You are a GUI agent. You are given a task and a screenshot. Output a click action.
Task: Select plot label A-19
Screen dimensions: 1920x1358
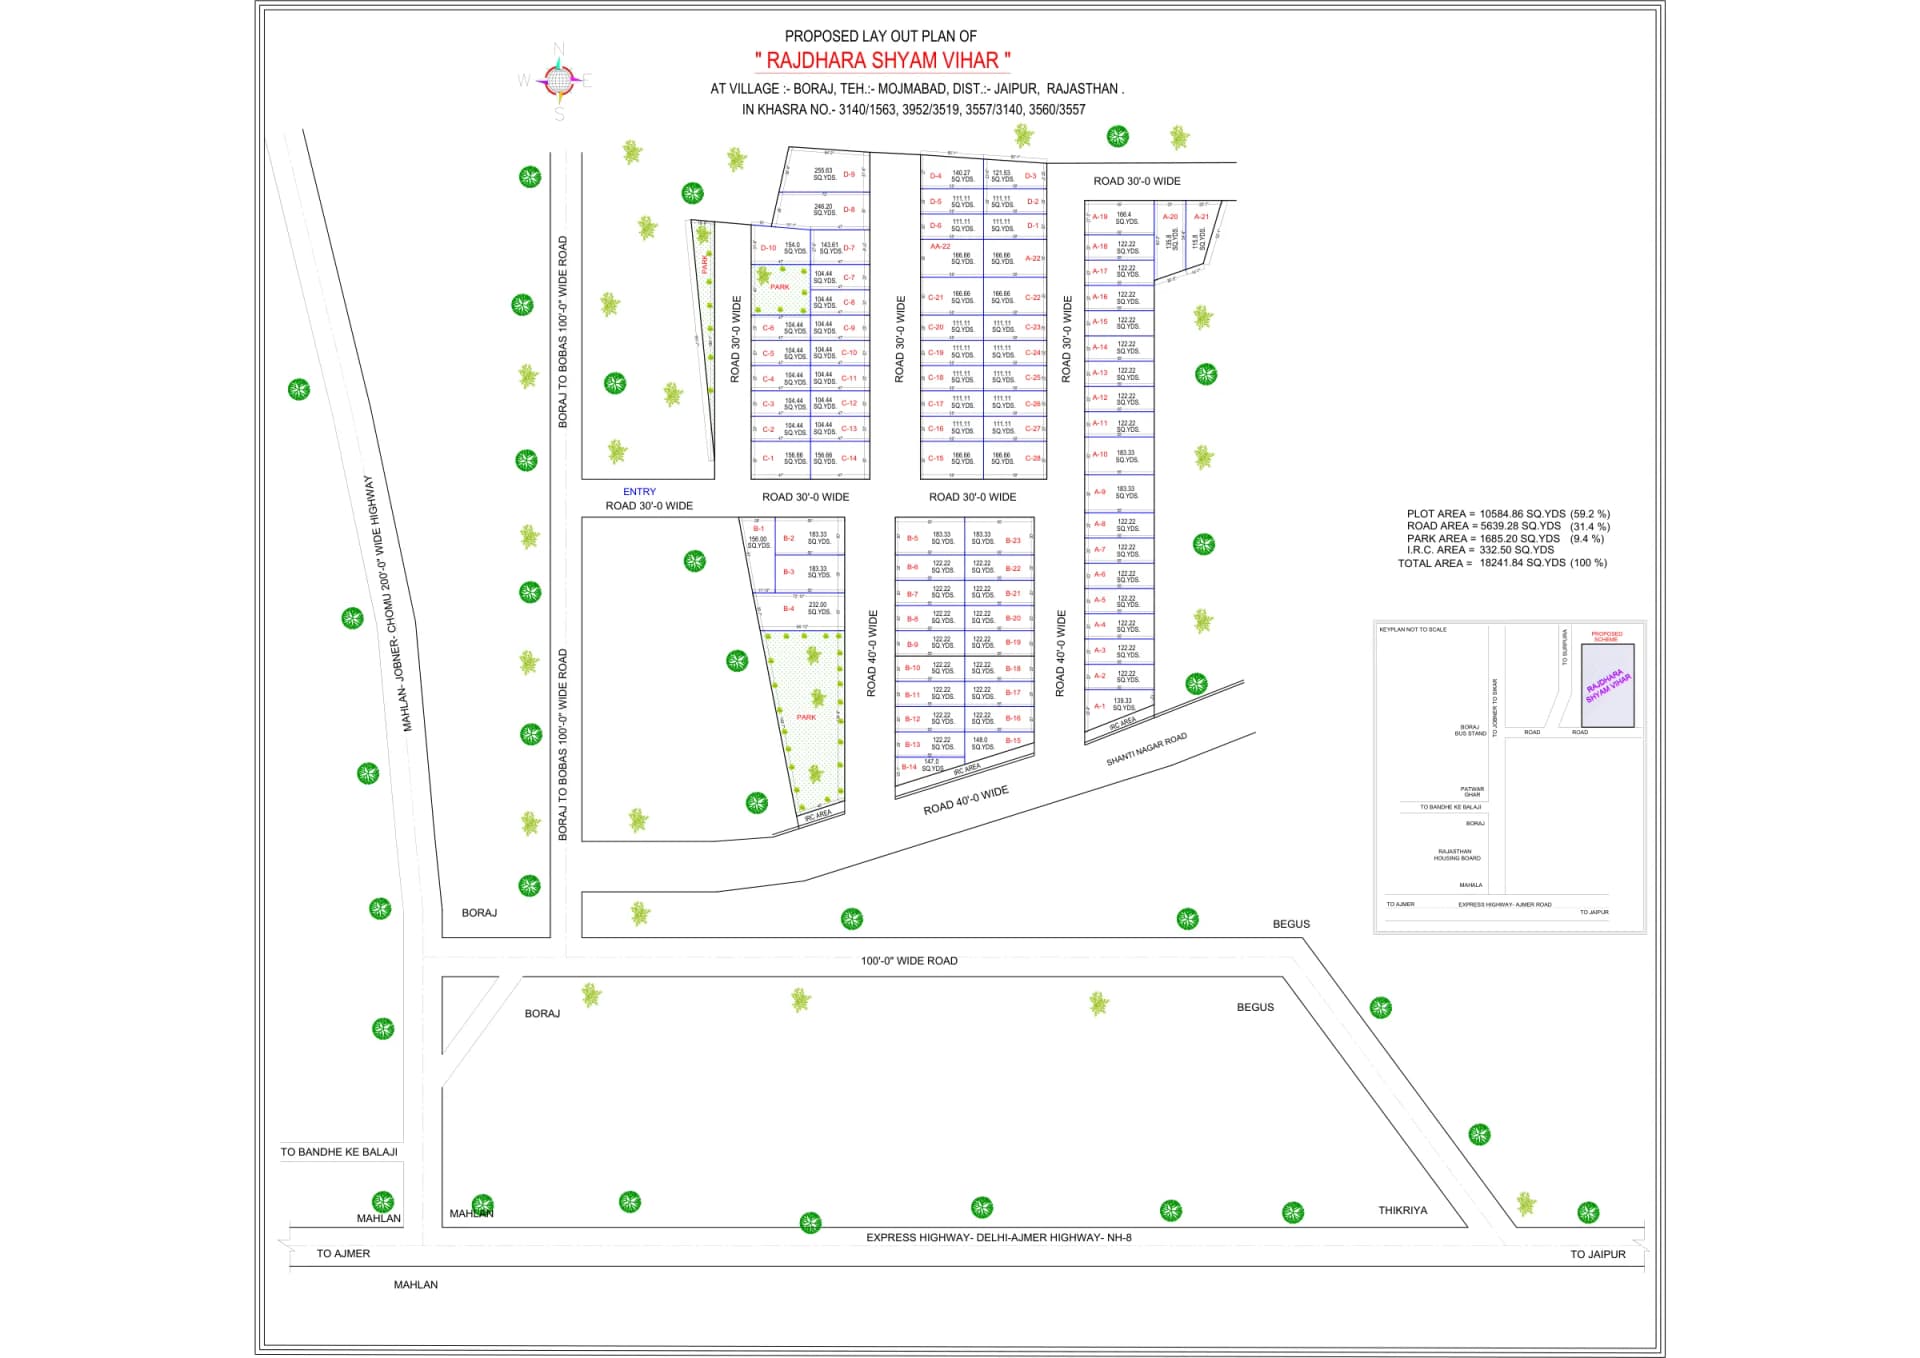pyautogui.click(x=1099, y=217)
